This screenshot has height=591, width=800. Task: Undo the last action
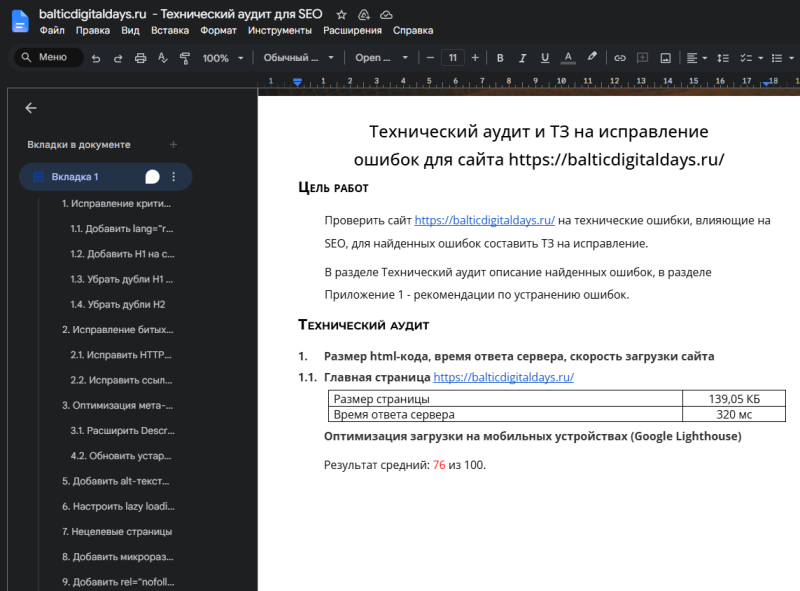pos(96,58)
